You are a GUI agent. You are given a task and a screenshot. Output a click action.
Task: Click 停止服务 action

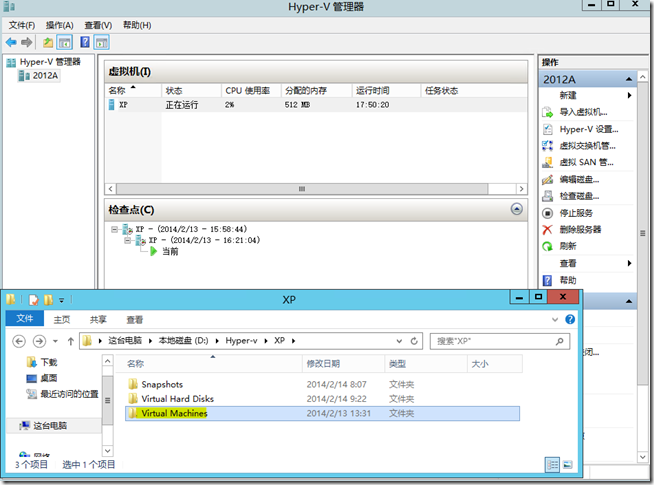tap(576, 213)
